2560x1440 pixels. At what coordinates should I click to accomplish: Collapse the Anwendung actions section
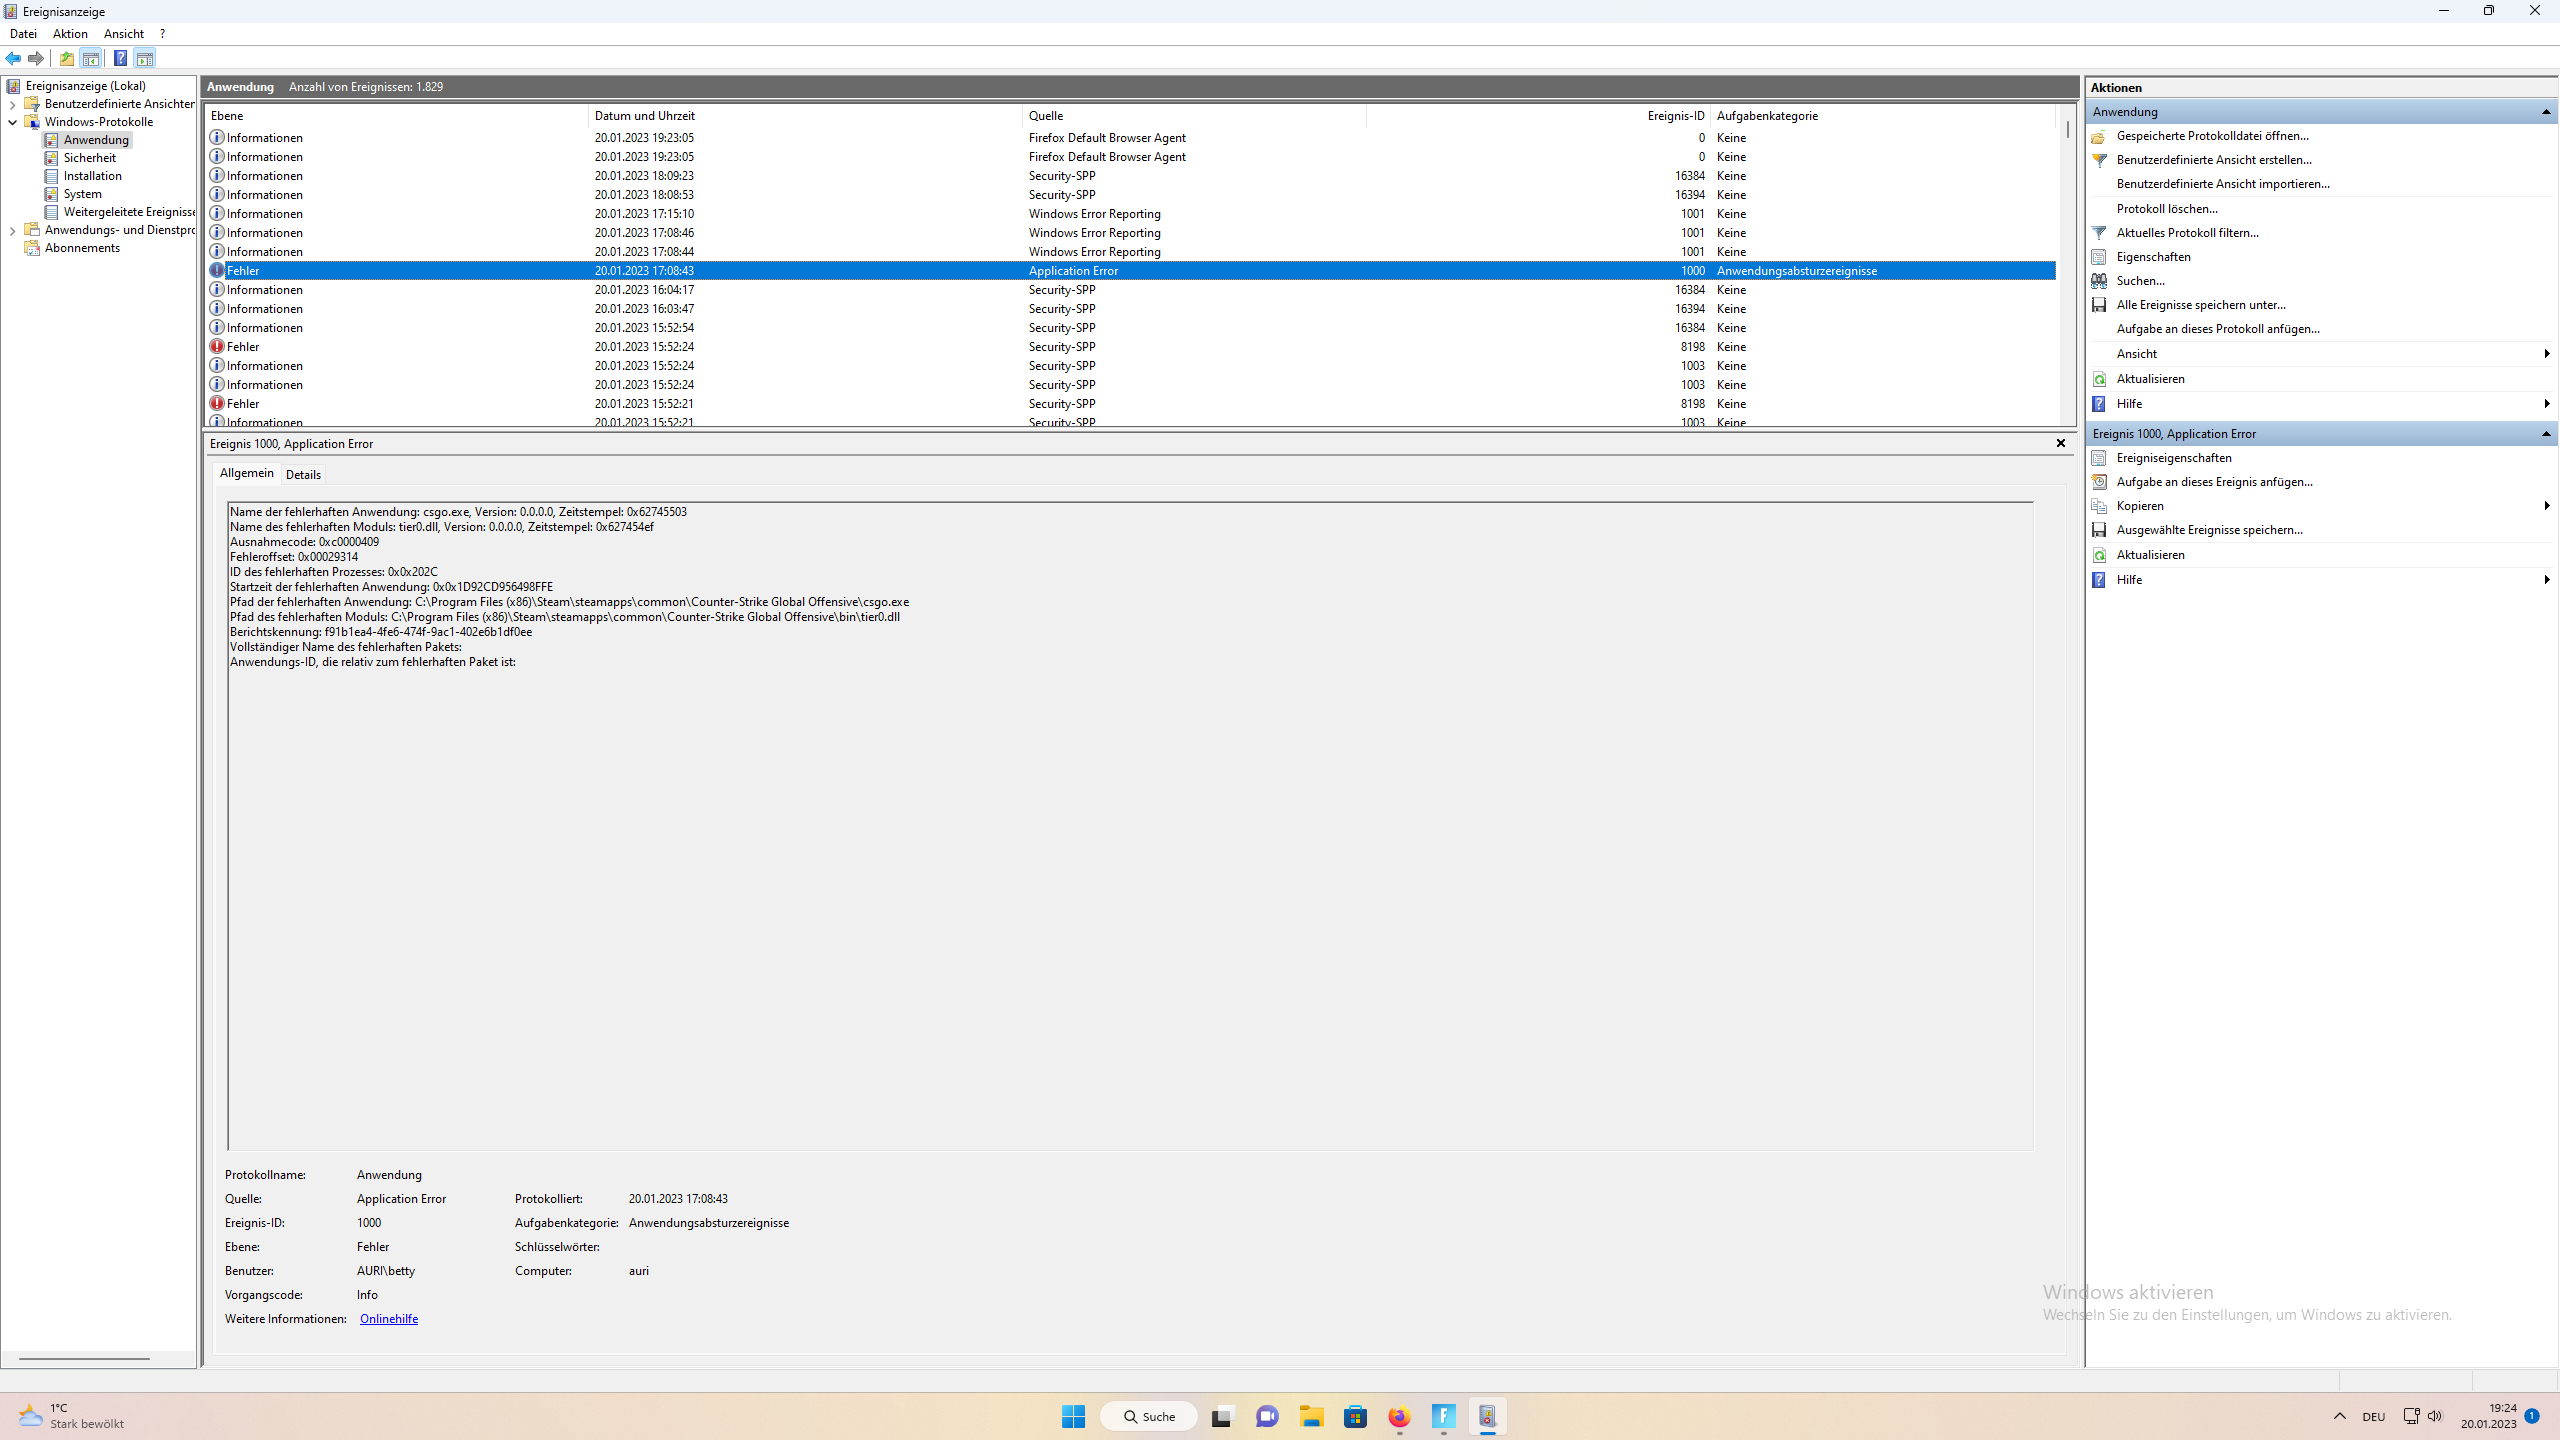point(2545,112)
